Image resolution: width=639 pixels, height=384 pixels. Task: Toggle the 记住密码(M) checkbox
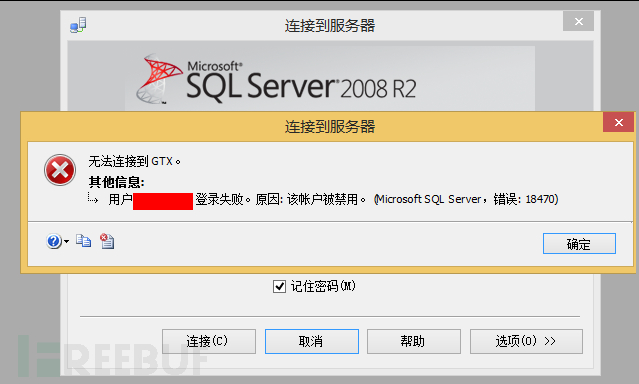[x=279, y=287]
